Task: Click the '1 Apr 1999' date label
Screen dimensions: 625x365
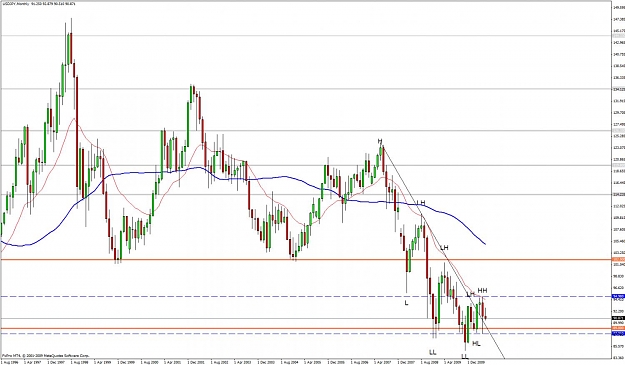Action: [x=102, y=363]
